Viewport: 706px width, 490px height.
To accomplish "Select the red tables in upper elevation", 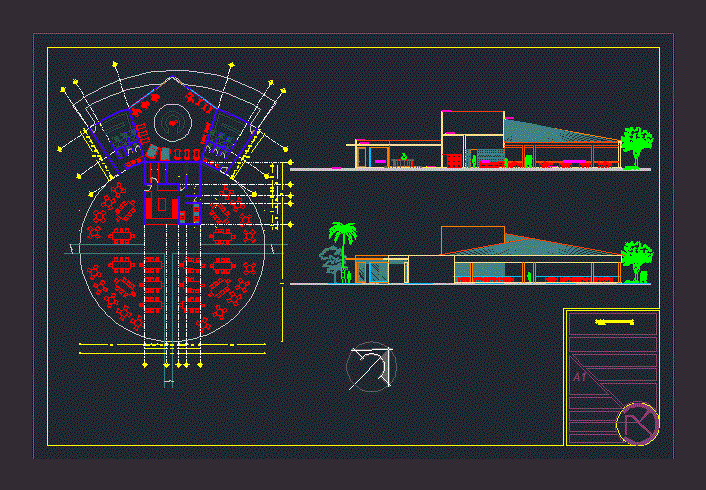I will tap(560, 160).
